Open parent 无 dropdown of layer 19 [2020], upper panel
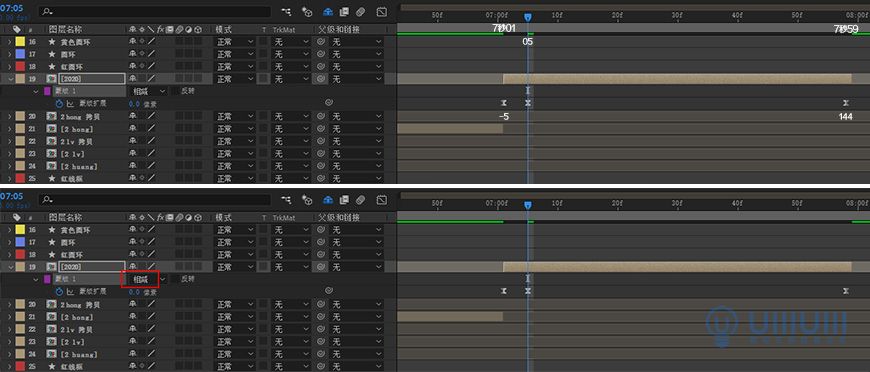Image resolution: width=870 pixels, height=372 pixels. click(x=357, y=79)
